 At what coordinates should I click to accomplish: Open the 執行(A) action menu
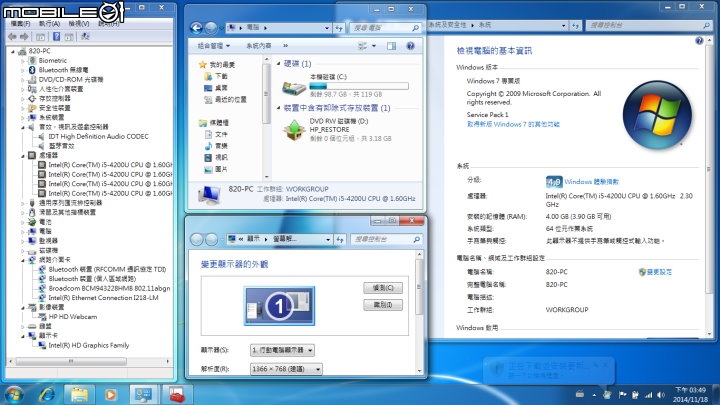click(x=49, y=23)
